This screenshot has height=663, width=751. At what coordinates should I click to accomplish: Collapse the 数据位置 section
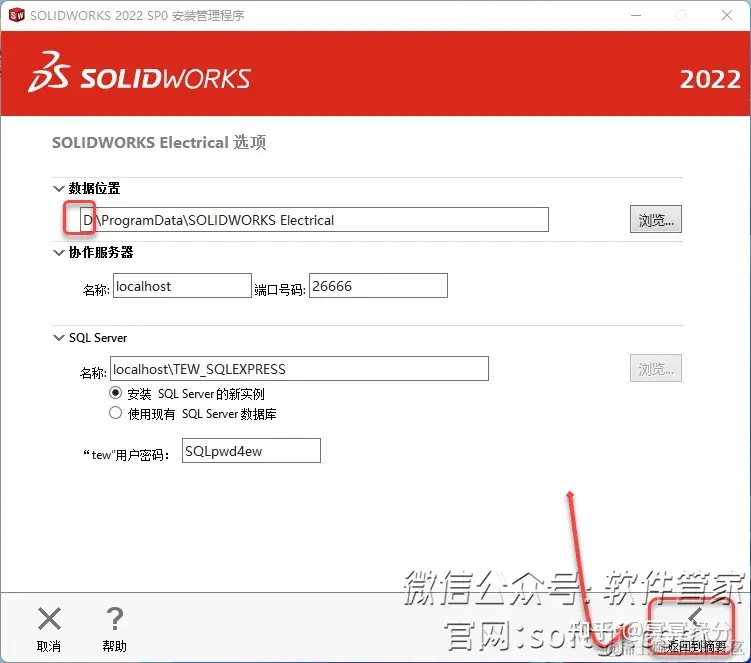tap(58, 188)
